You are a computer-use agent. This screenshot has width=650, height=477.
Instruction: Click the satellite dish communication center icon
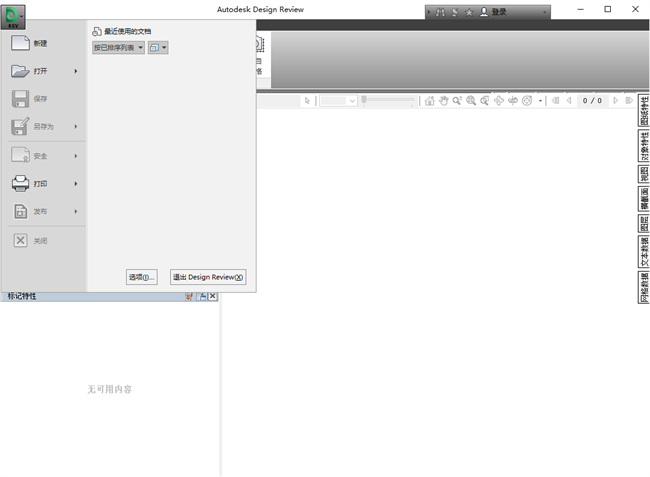point(455,12)
